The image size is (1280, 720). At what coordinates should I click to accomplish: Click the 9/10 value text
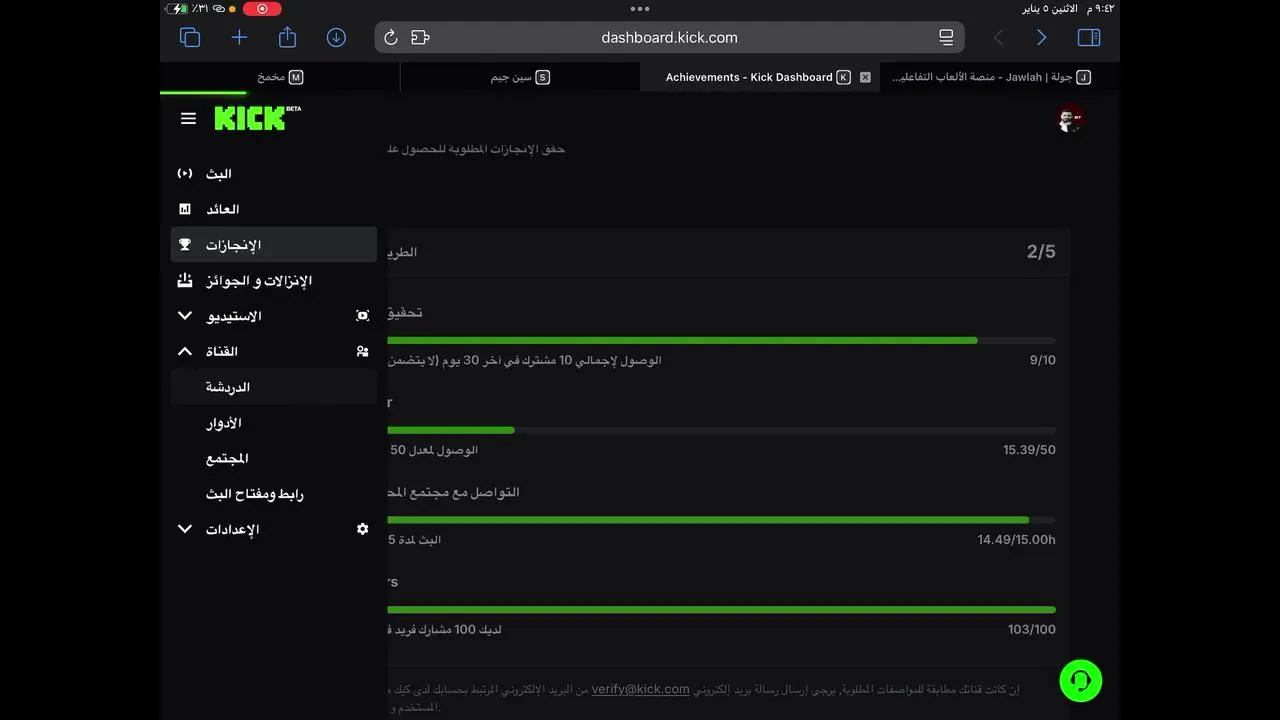click(1042, 360)
